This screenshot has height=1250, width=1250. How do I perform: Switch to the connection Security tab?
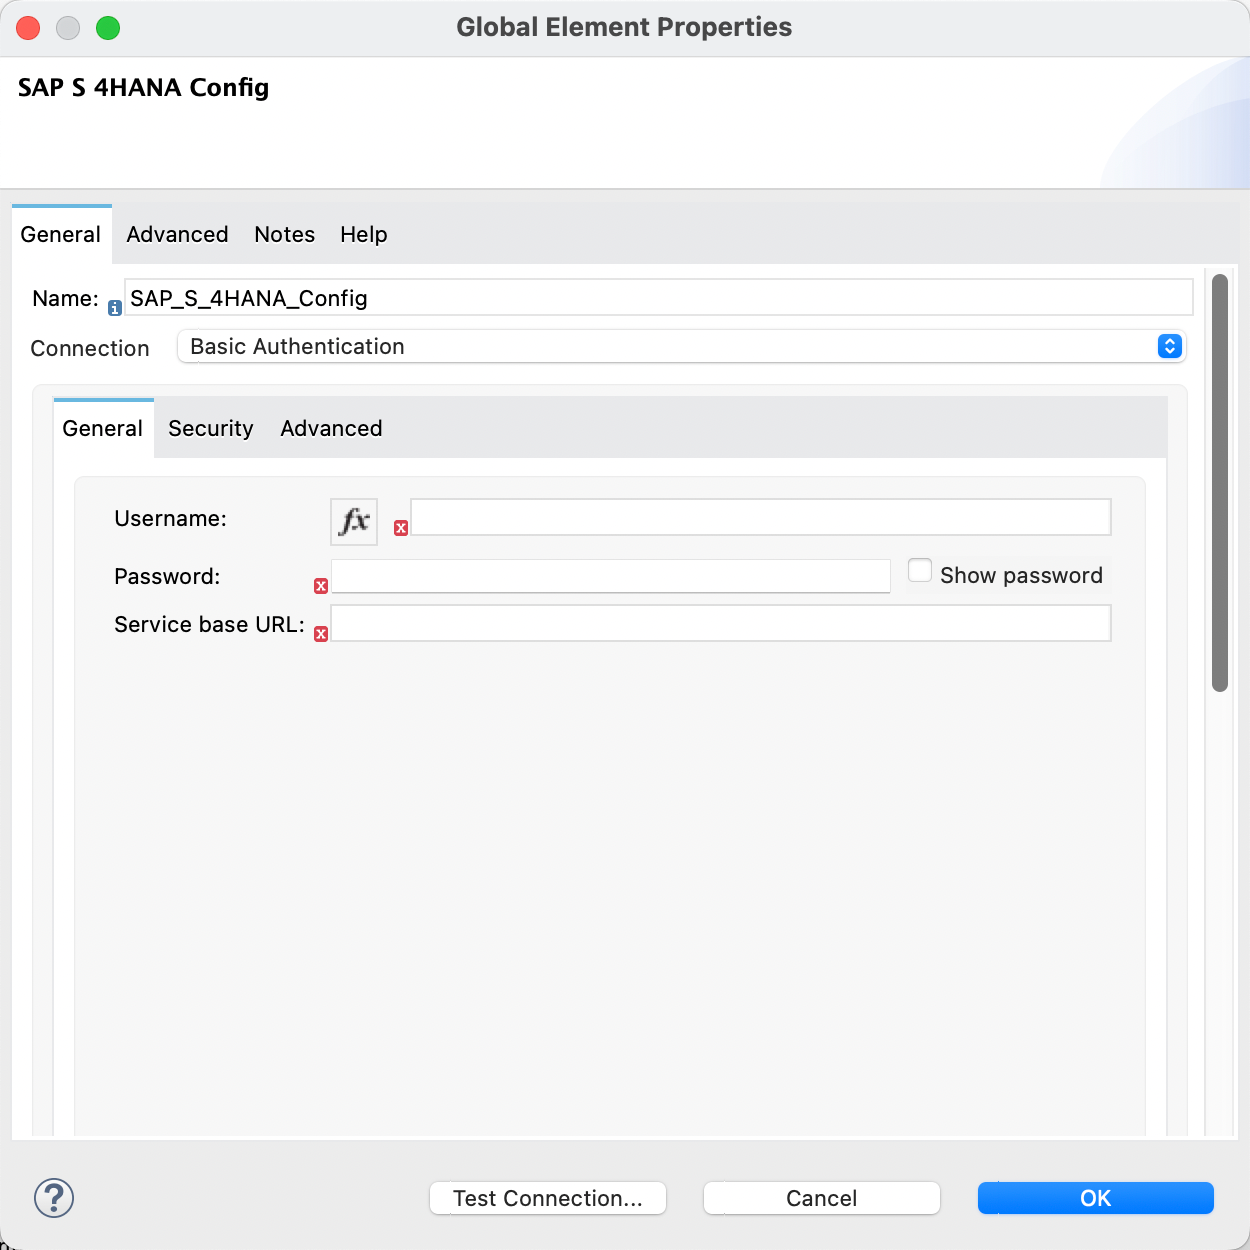click(211, 428)
